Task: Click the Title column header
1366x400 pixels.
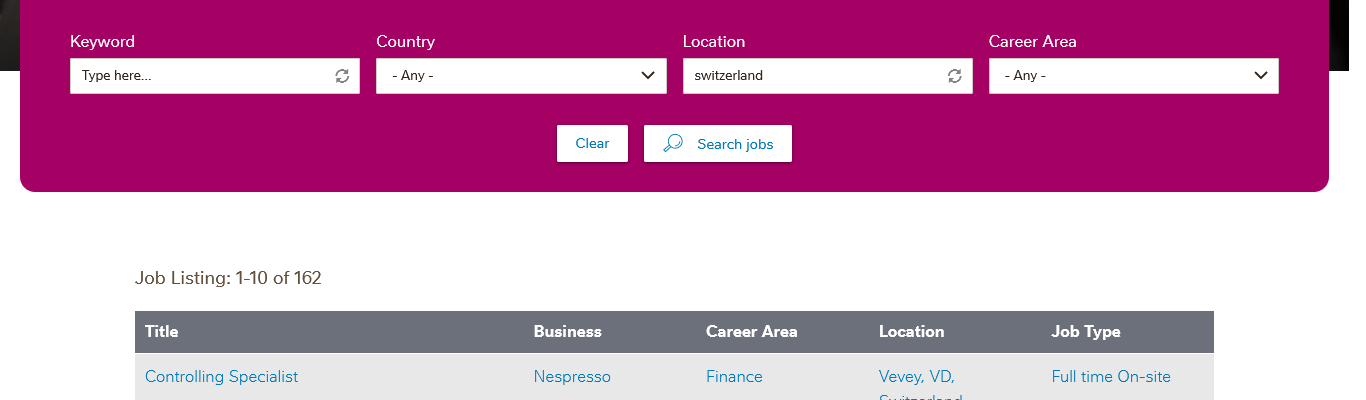Action: pyautogui.click(x=162, y=332)
